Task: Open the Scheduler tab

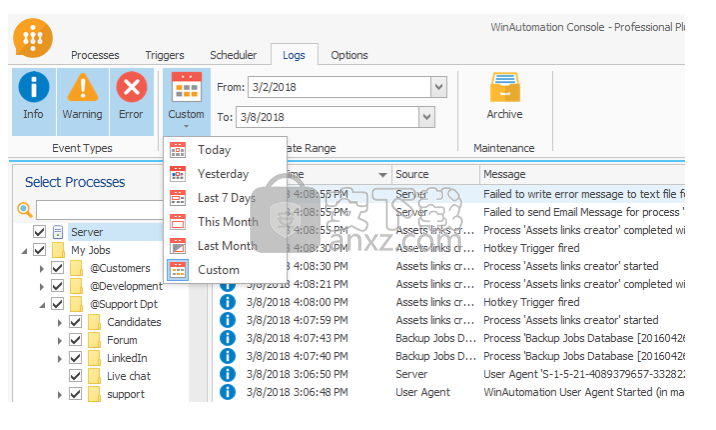Action: coord(233,55)
